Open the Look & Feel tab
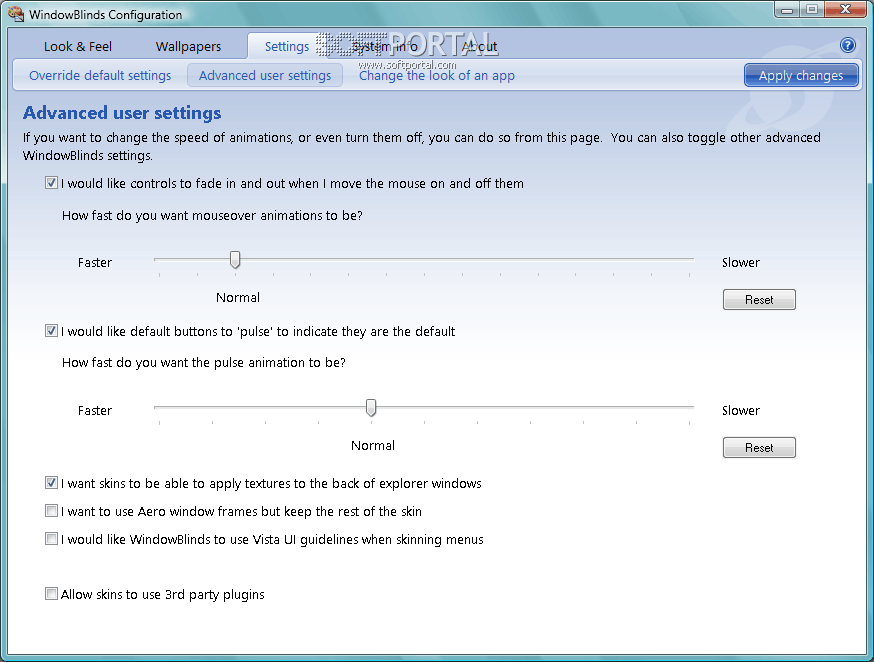Image resolution: width=874 pixels, height=662 pixels. point(77,46)
